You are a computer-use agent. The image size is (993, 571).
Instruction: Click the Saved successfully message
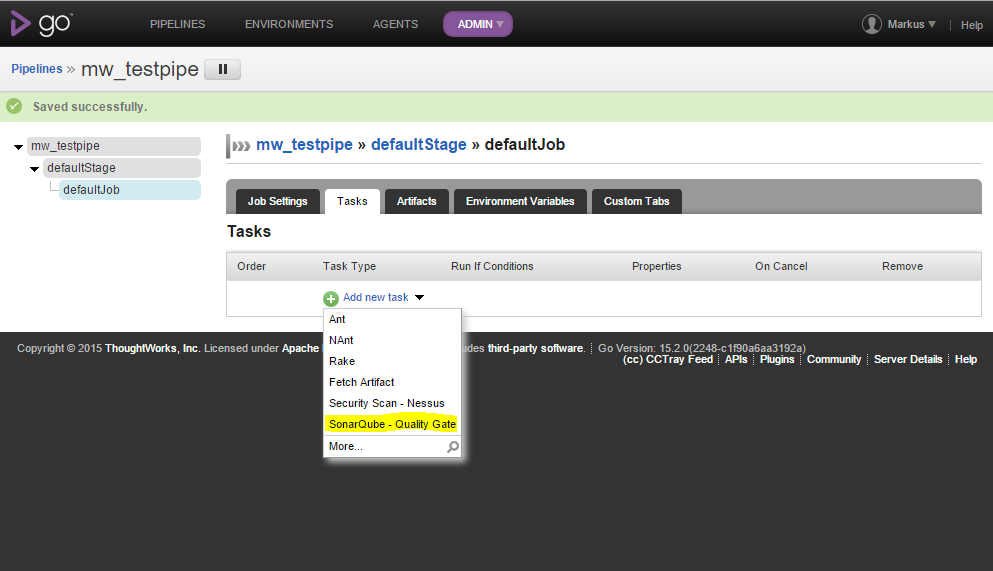click(90, 107)
